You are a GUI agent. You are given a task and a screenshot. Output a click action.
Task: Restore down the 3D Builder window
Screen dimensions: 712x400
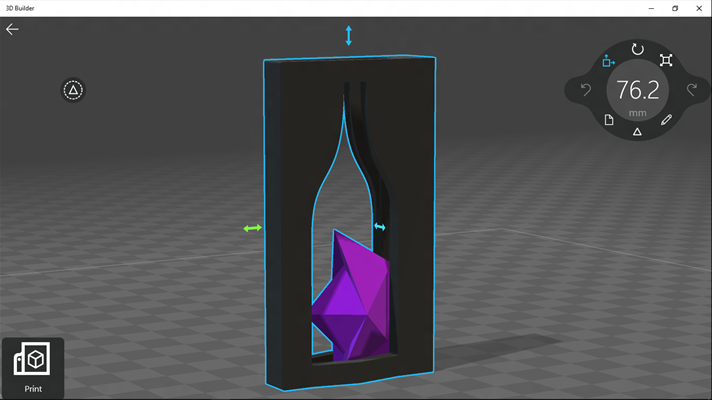tap(675, 8)
